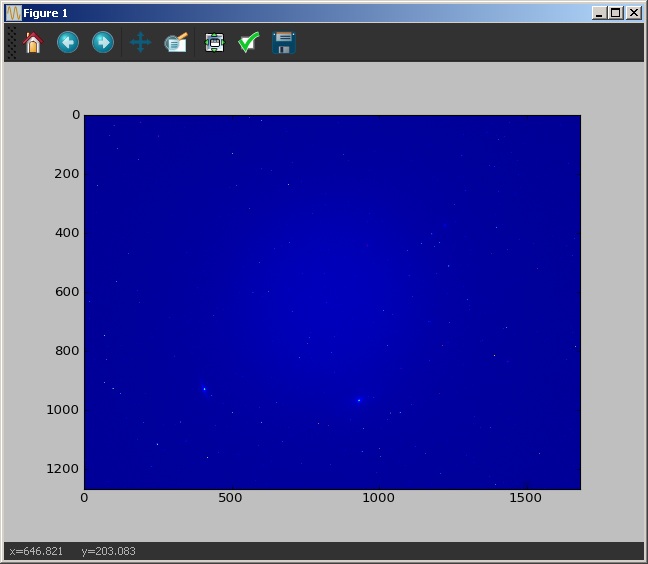Click the y-axis tick label 800
This screenshot has height=564, width=648.
[67, 350]
